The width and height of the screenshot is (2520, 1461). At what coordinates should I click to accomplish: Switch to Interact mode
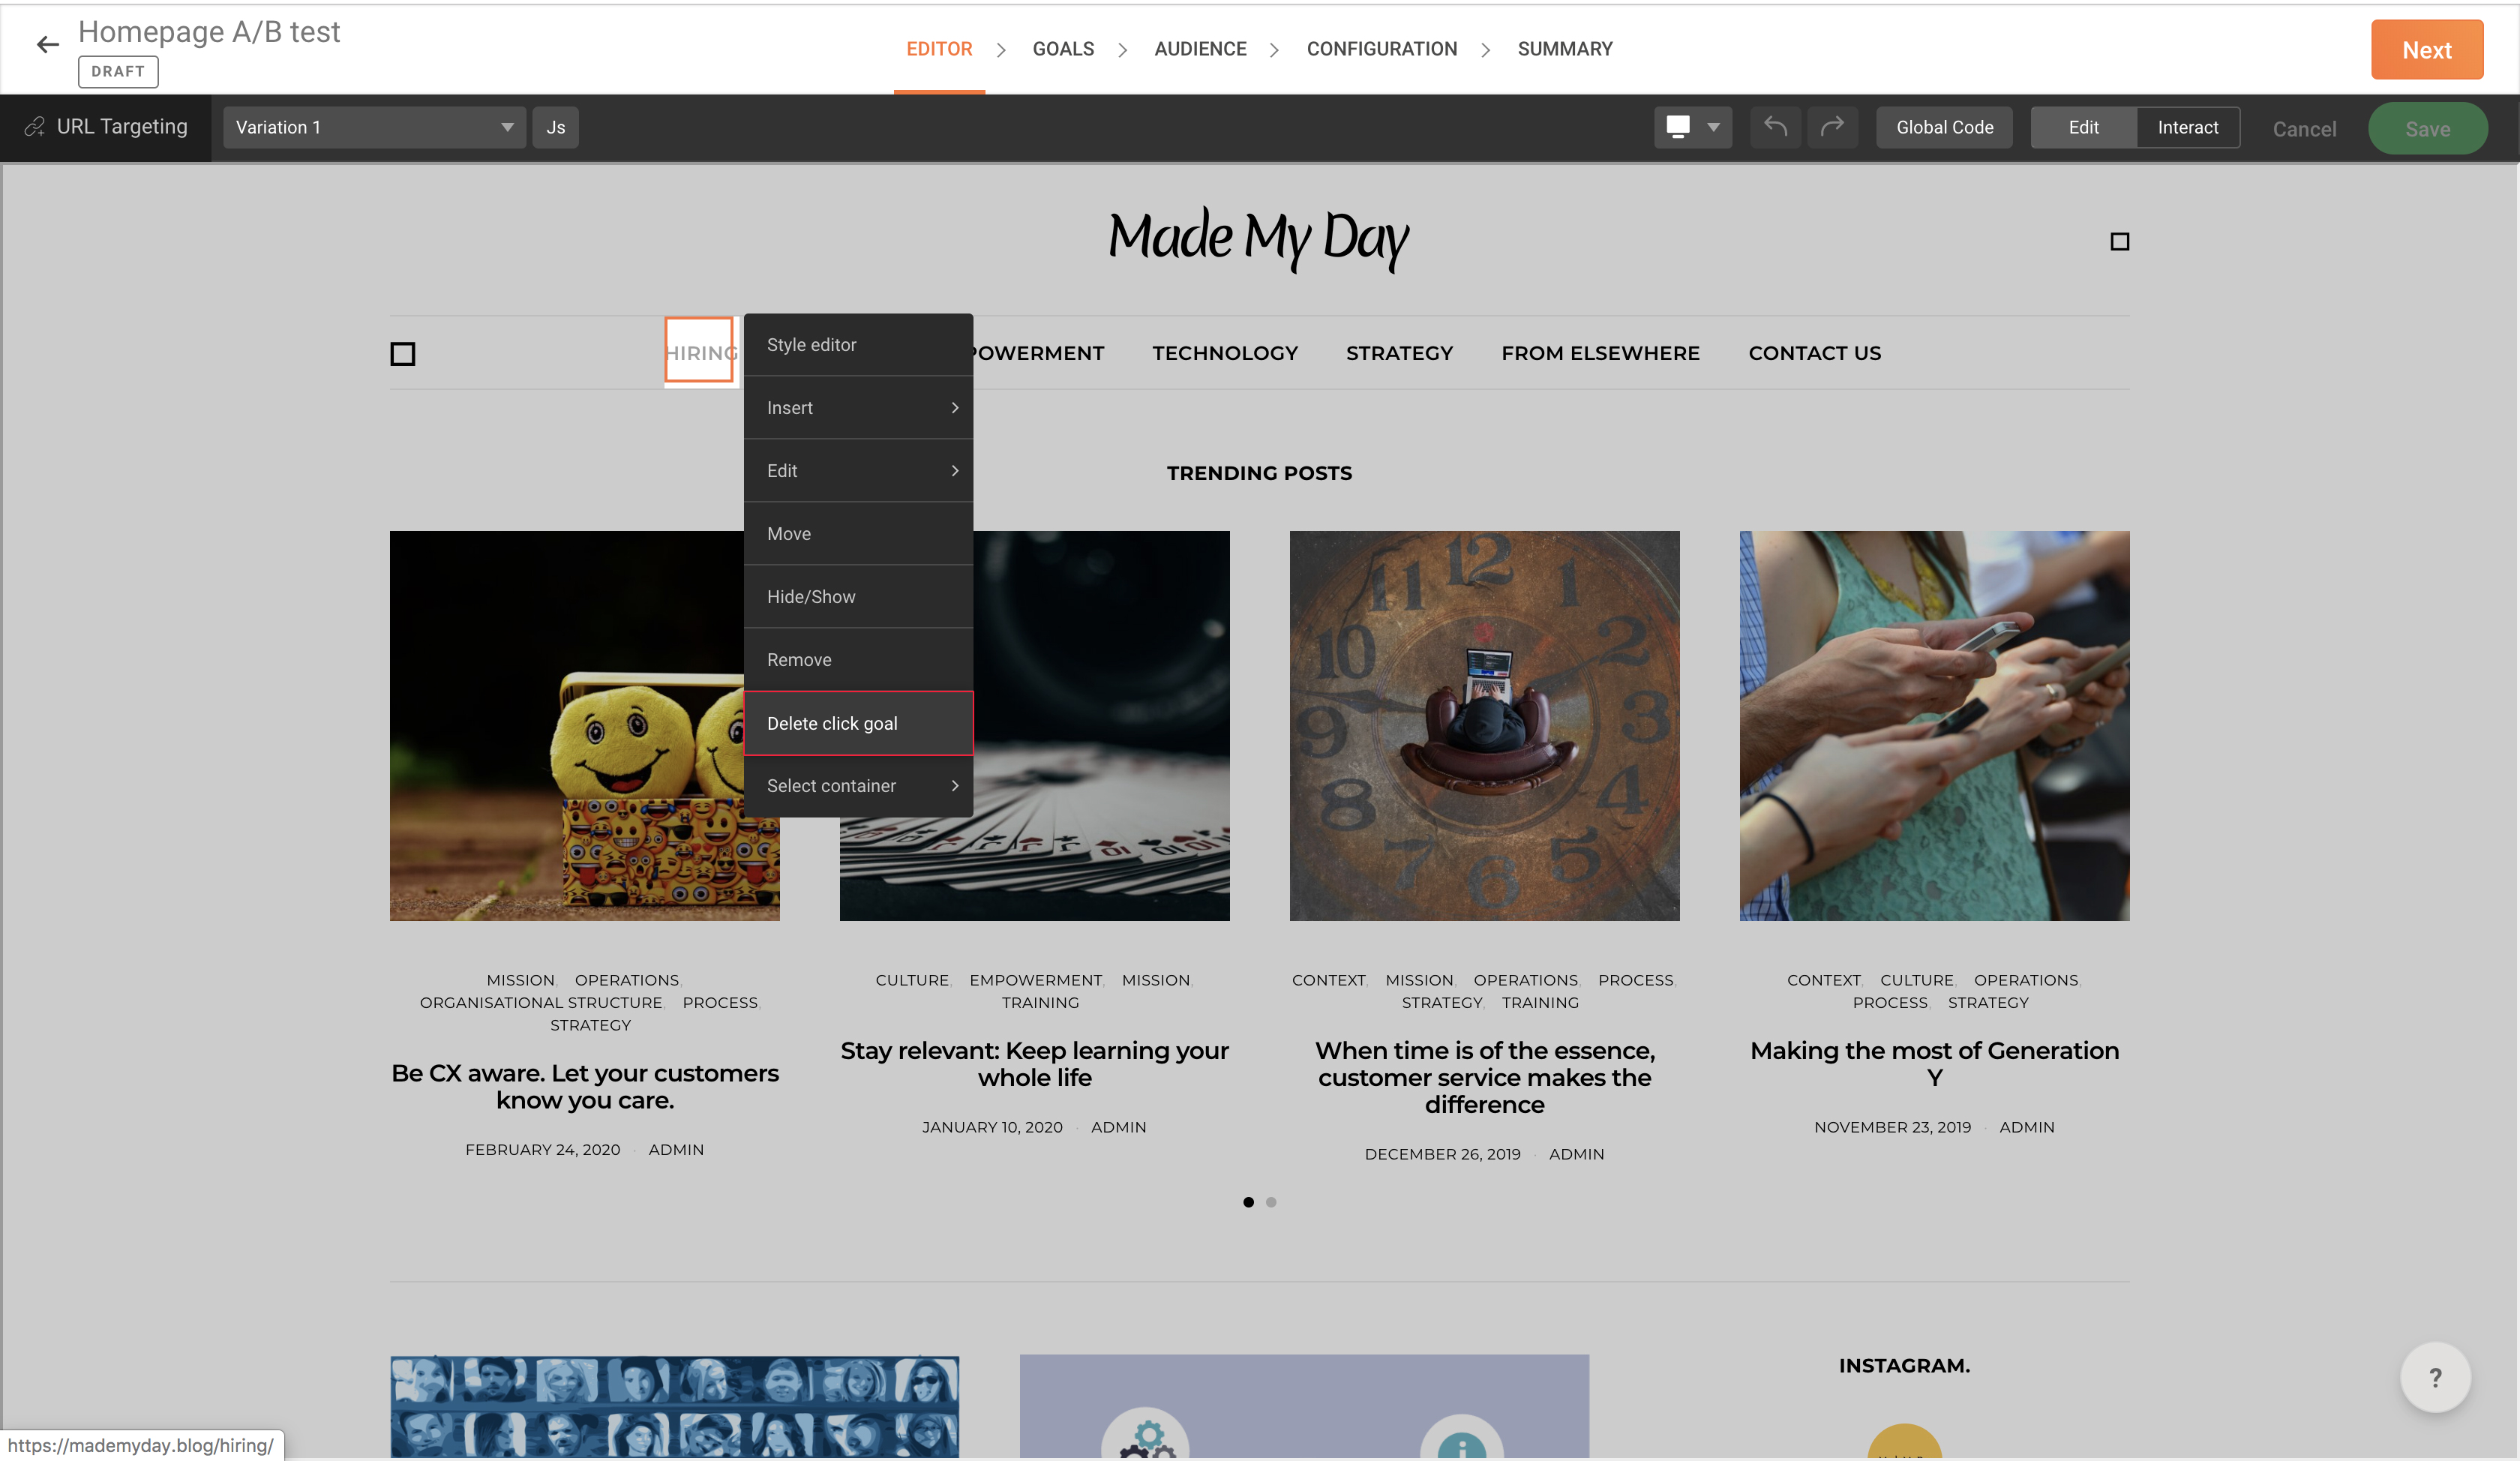click(x=2187, y=127)
